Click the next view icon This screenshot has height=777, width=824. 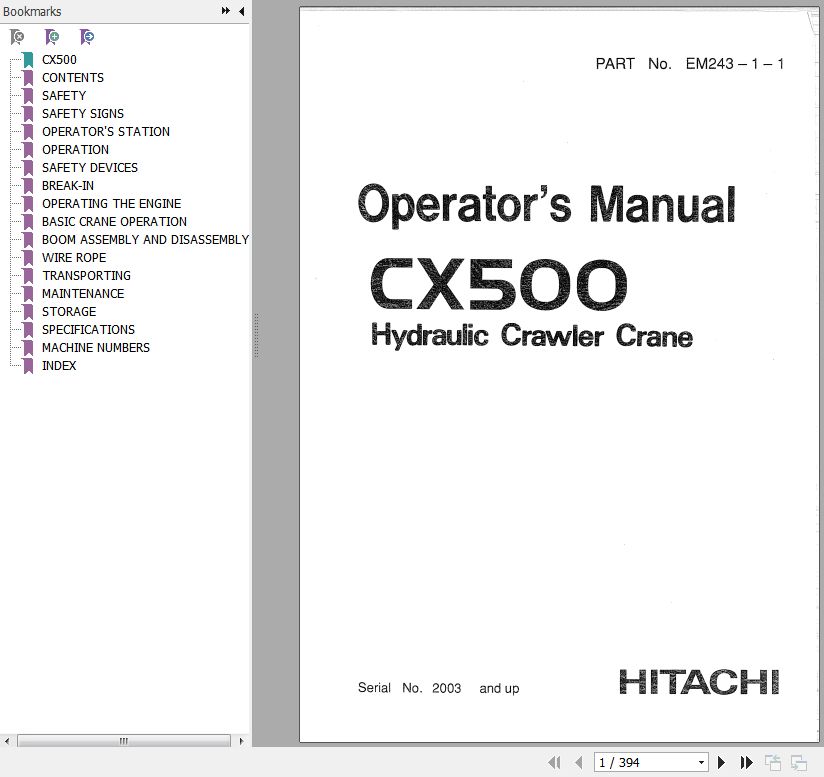pyautogui.click(x=798, y=762)
